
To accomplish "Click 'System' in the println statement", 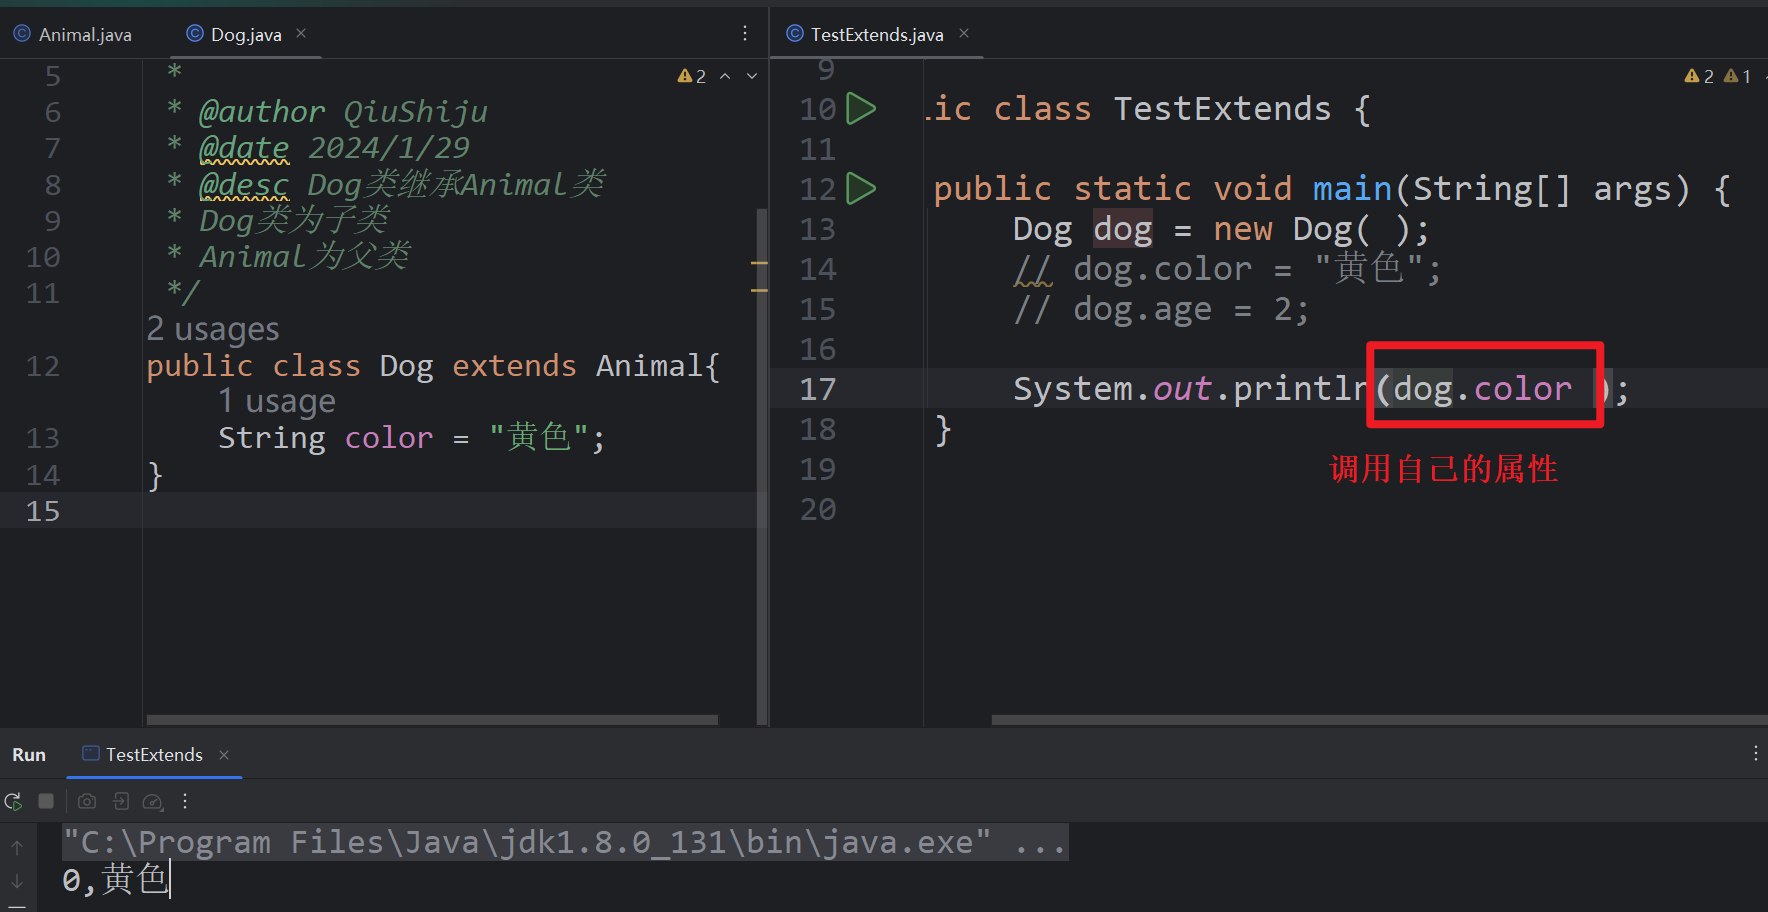I will pyautogui.click(x=1072, y=388).
